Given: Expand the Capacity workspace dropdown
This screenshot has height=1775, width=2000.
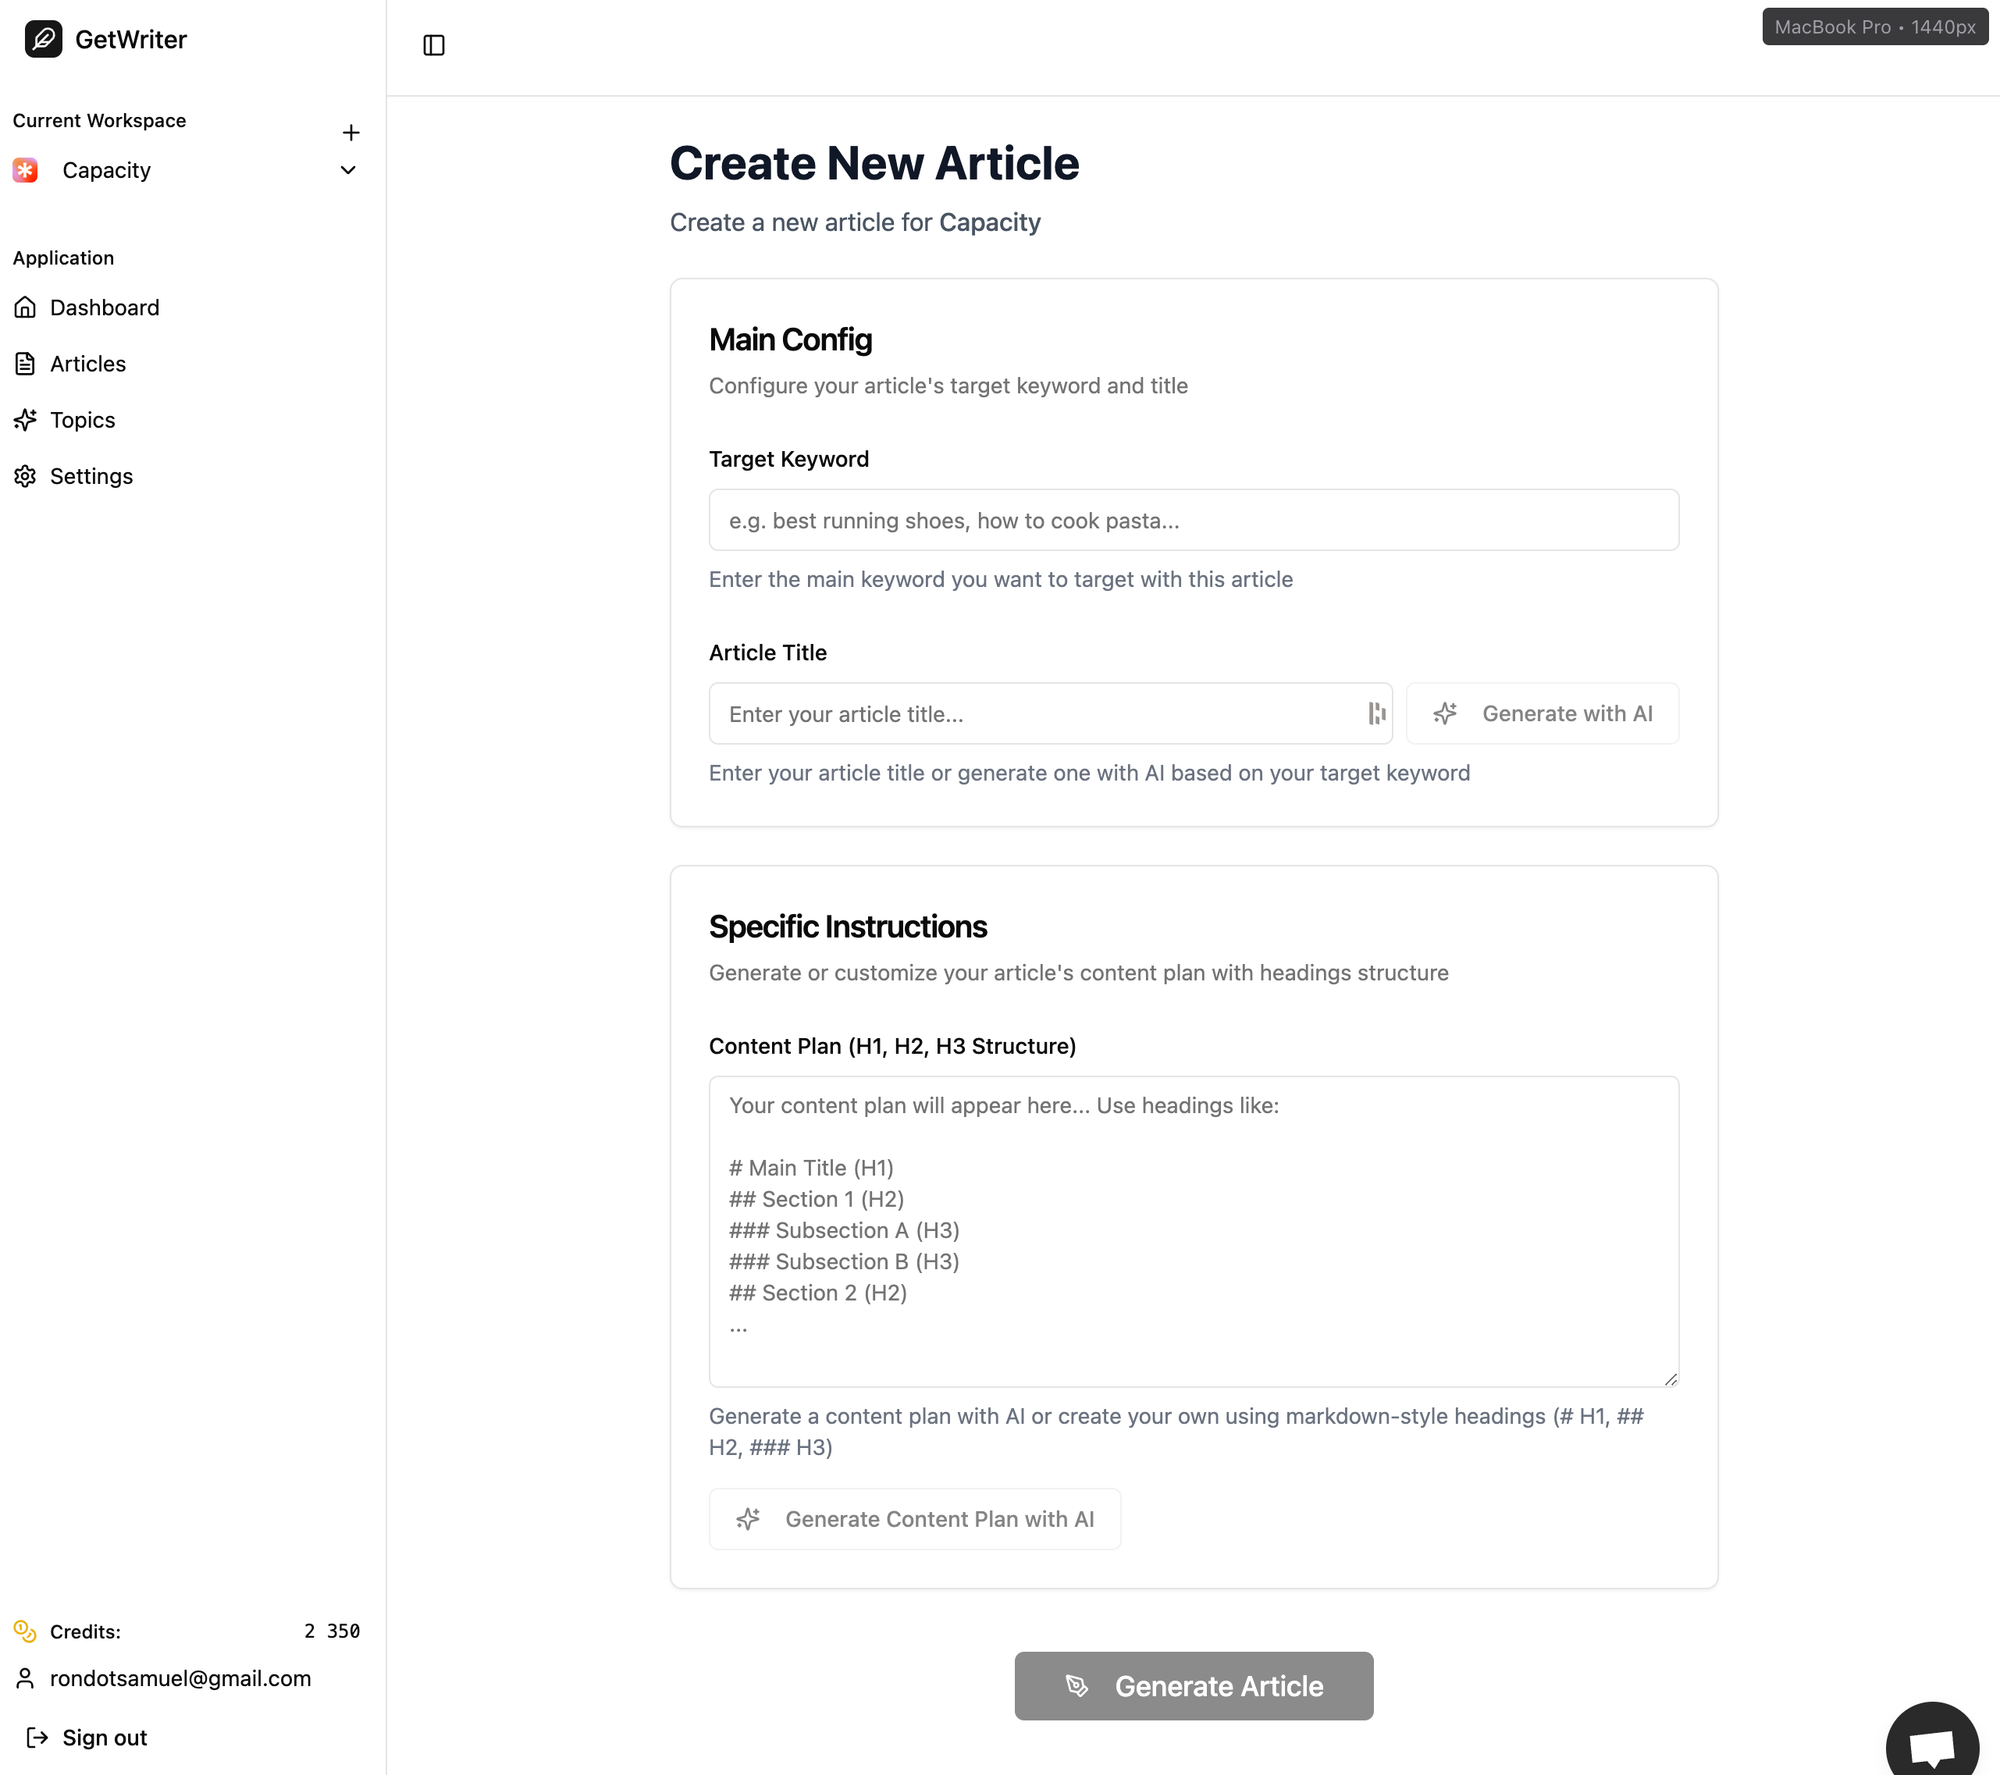Looking at the screenshot, I should point(347,170).
